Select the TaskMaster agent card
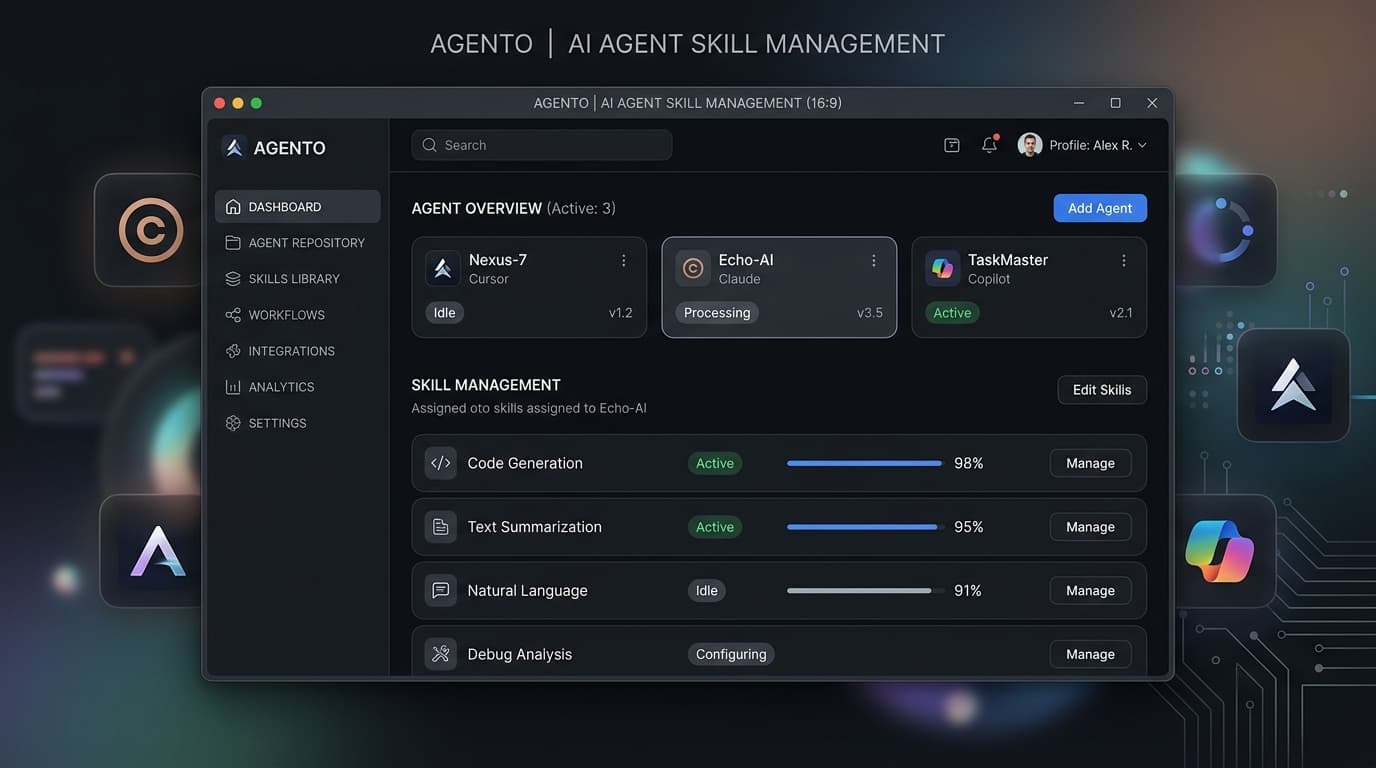This screenshot has height=768, width=1376. coord(1029,287)
